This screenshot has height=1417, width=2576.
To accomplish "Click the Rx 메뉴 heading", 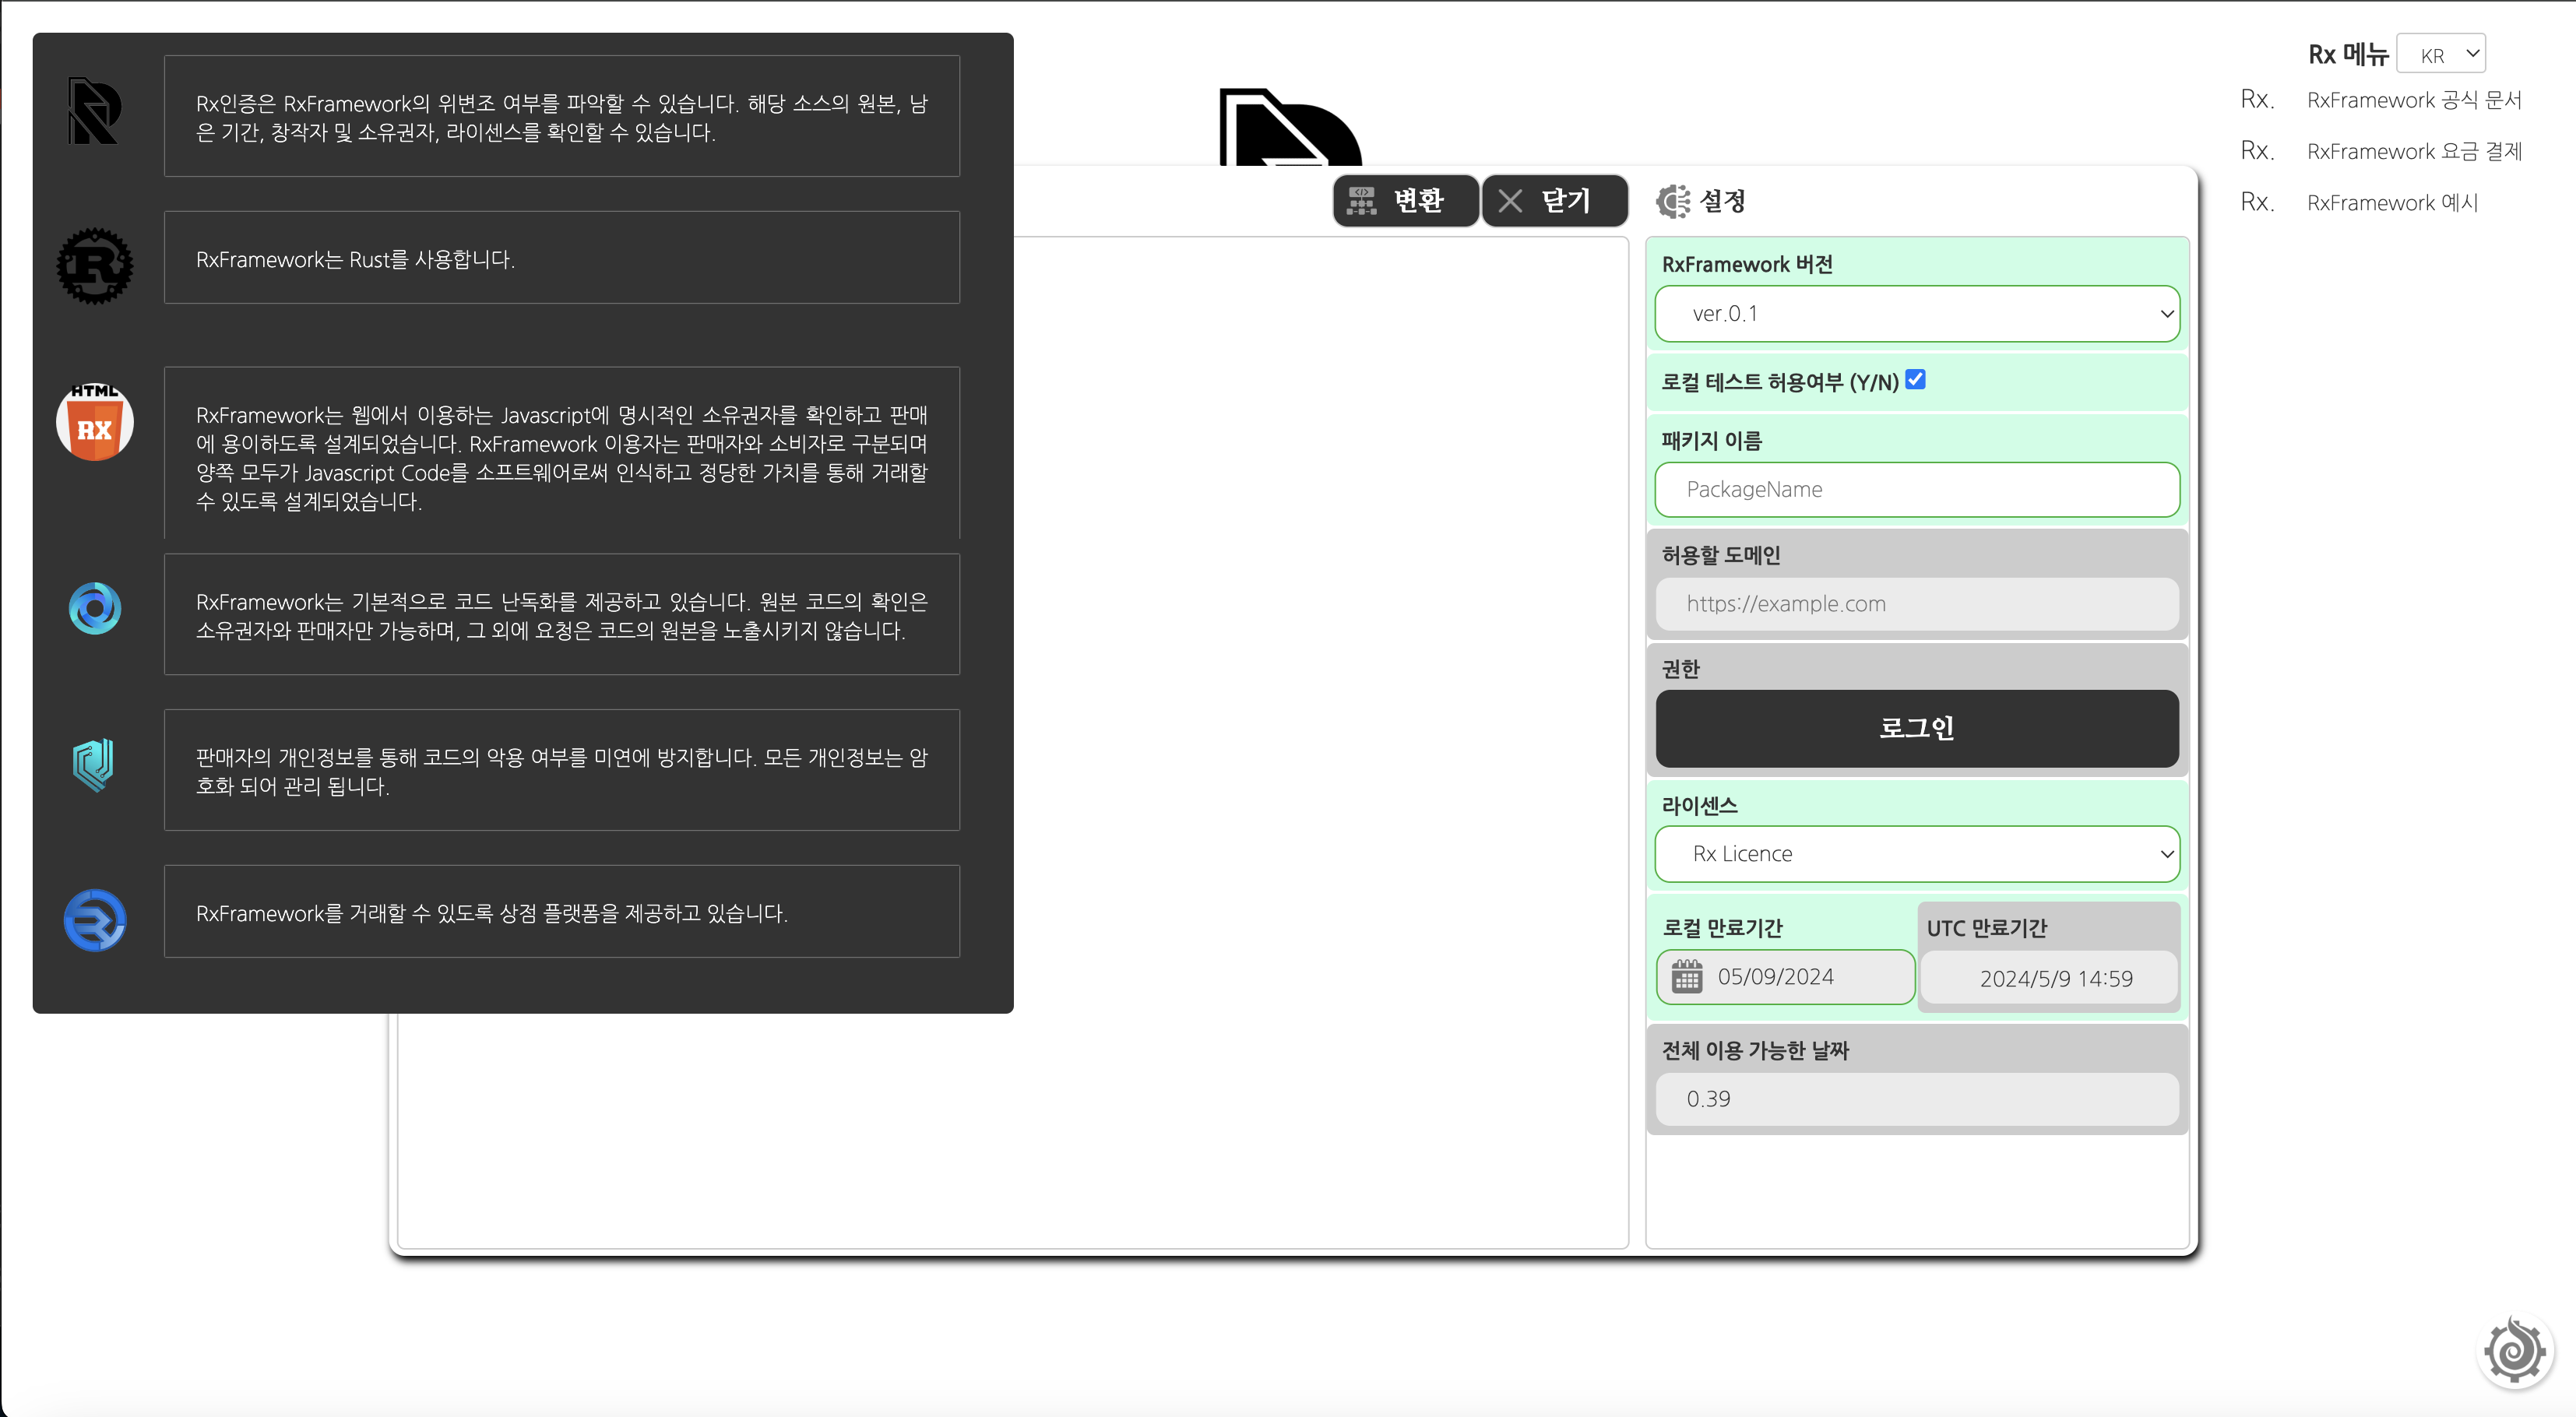I will tap(2348, 55).
